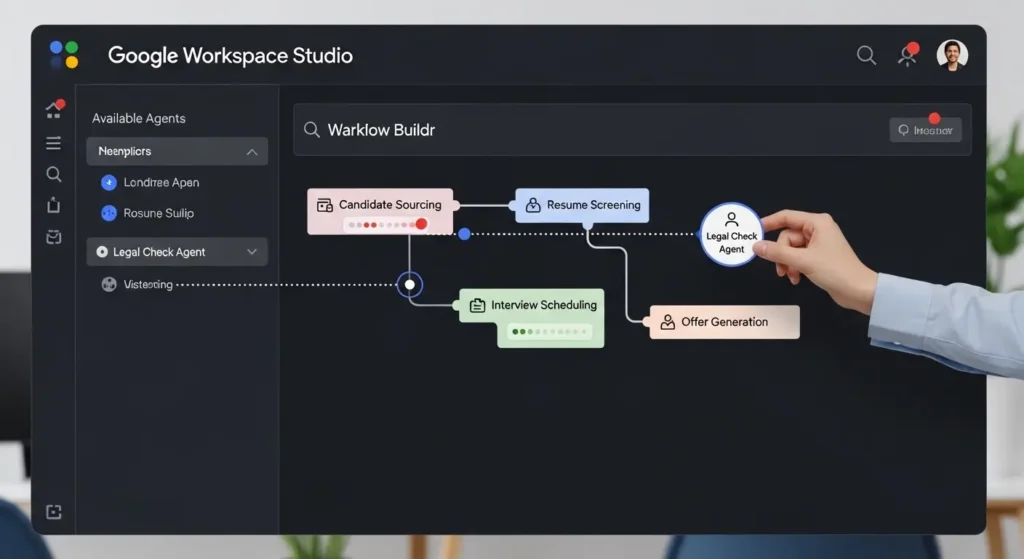Click the Candidate Sourcing node icon
The image size is (1024, 559).
325,205
